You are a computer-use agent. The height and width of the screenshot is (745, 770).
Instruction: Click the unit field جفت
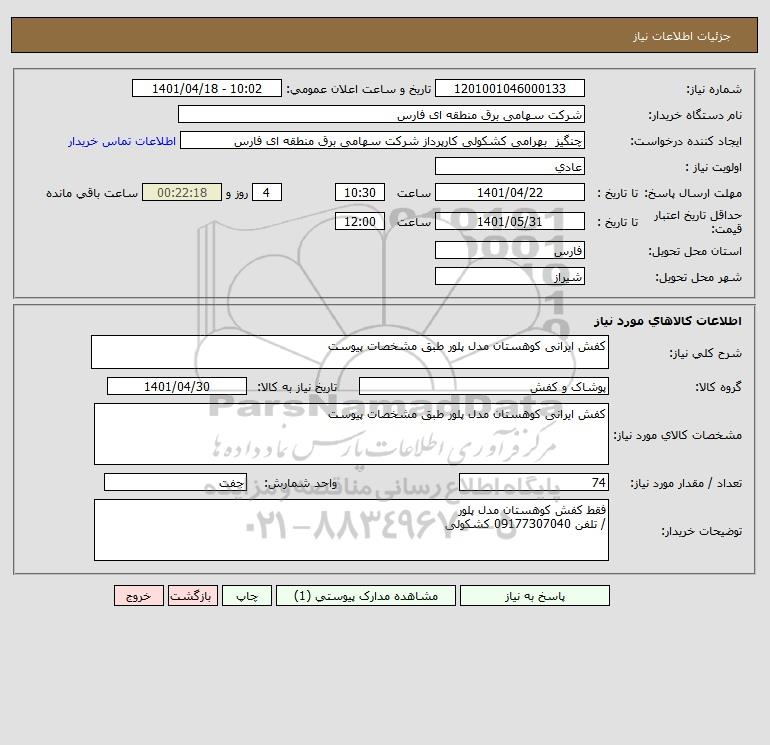point(175,482)
